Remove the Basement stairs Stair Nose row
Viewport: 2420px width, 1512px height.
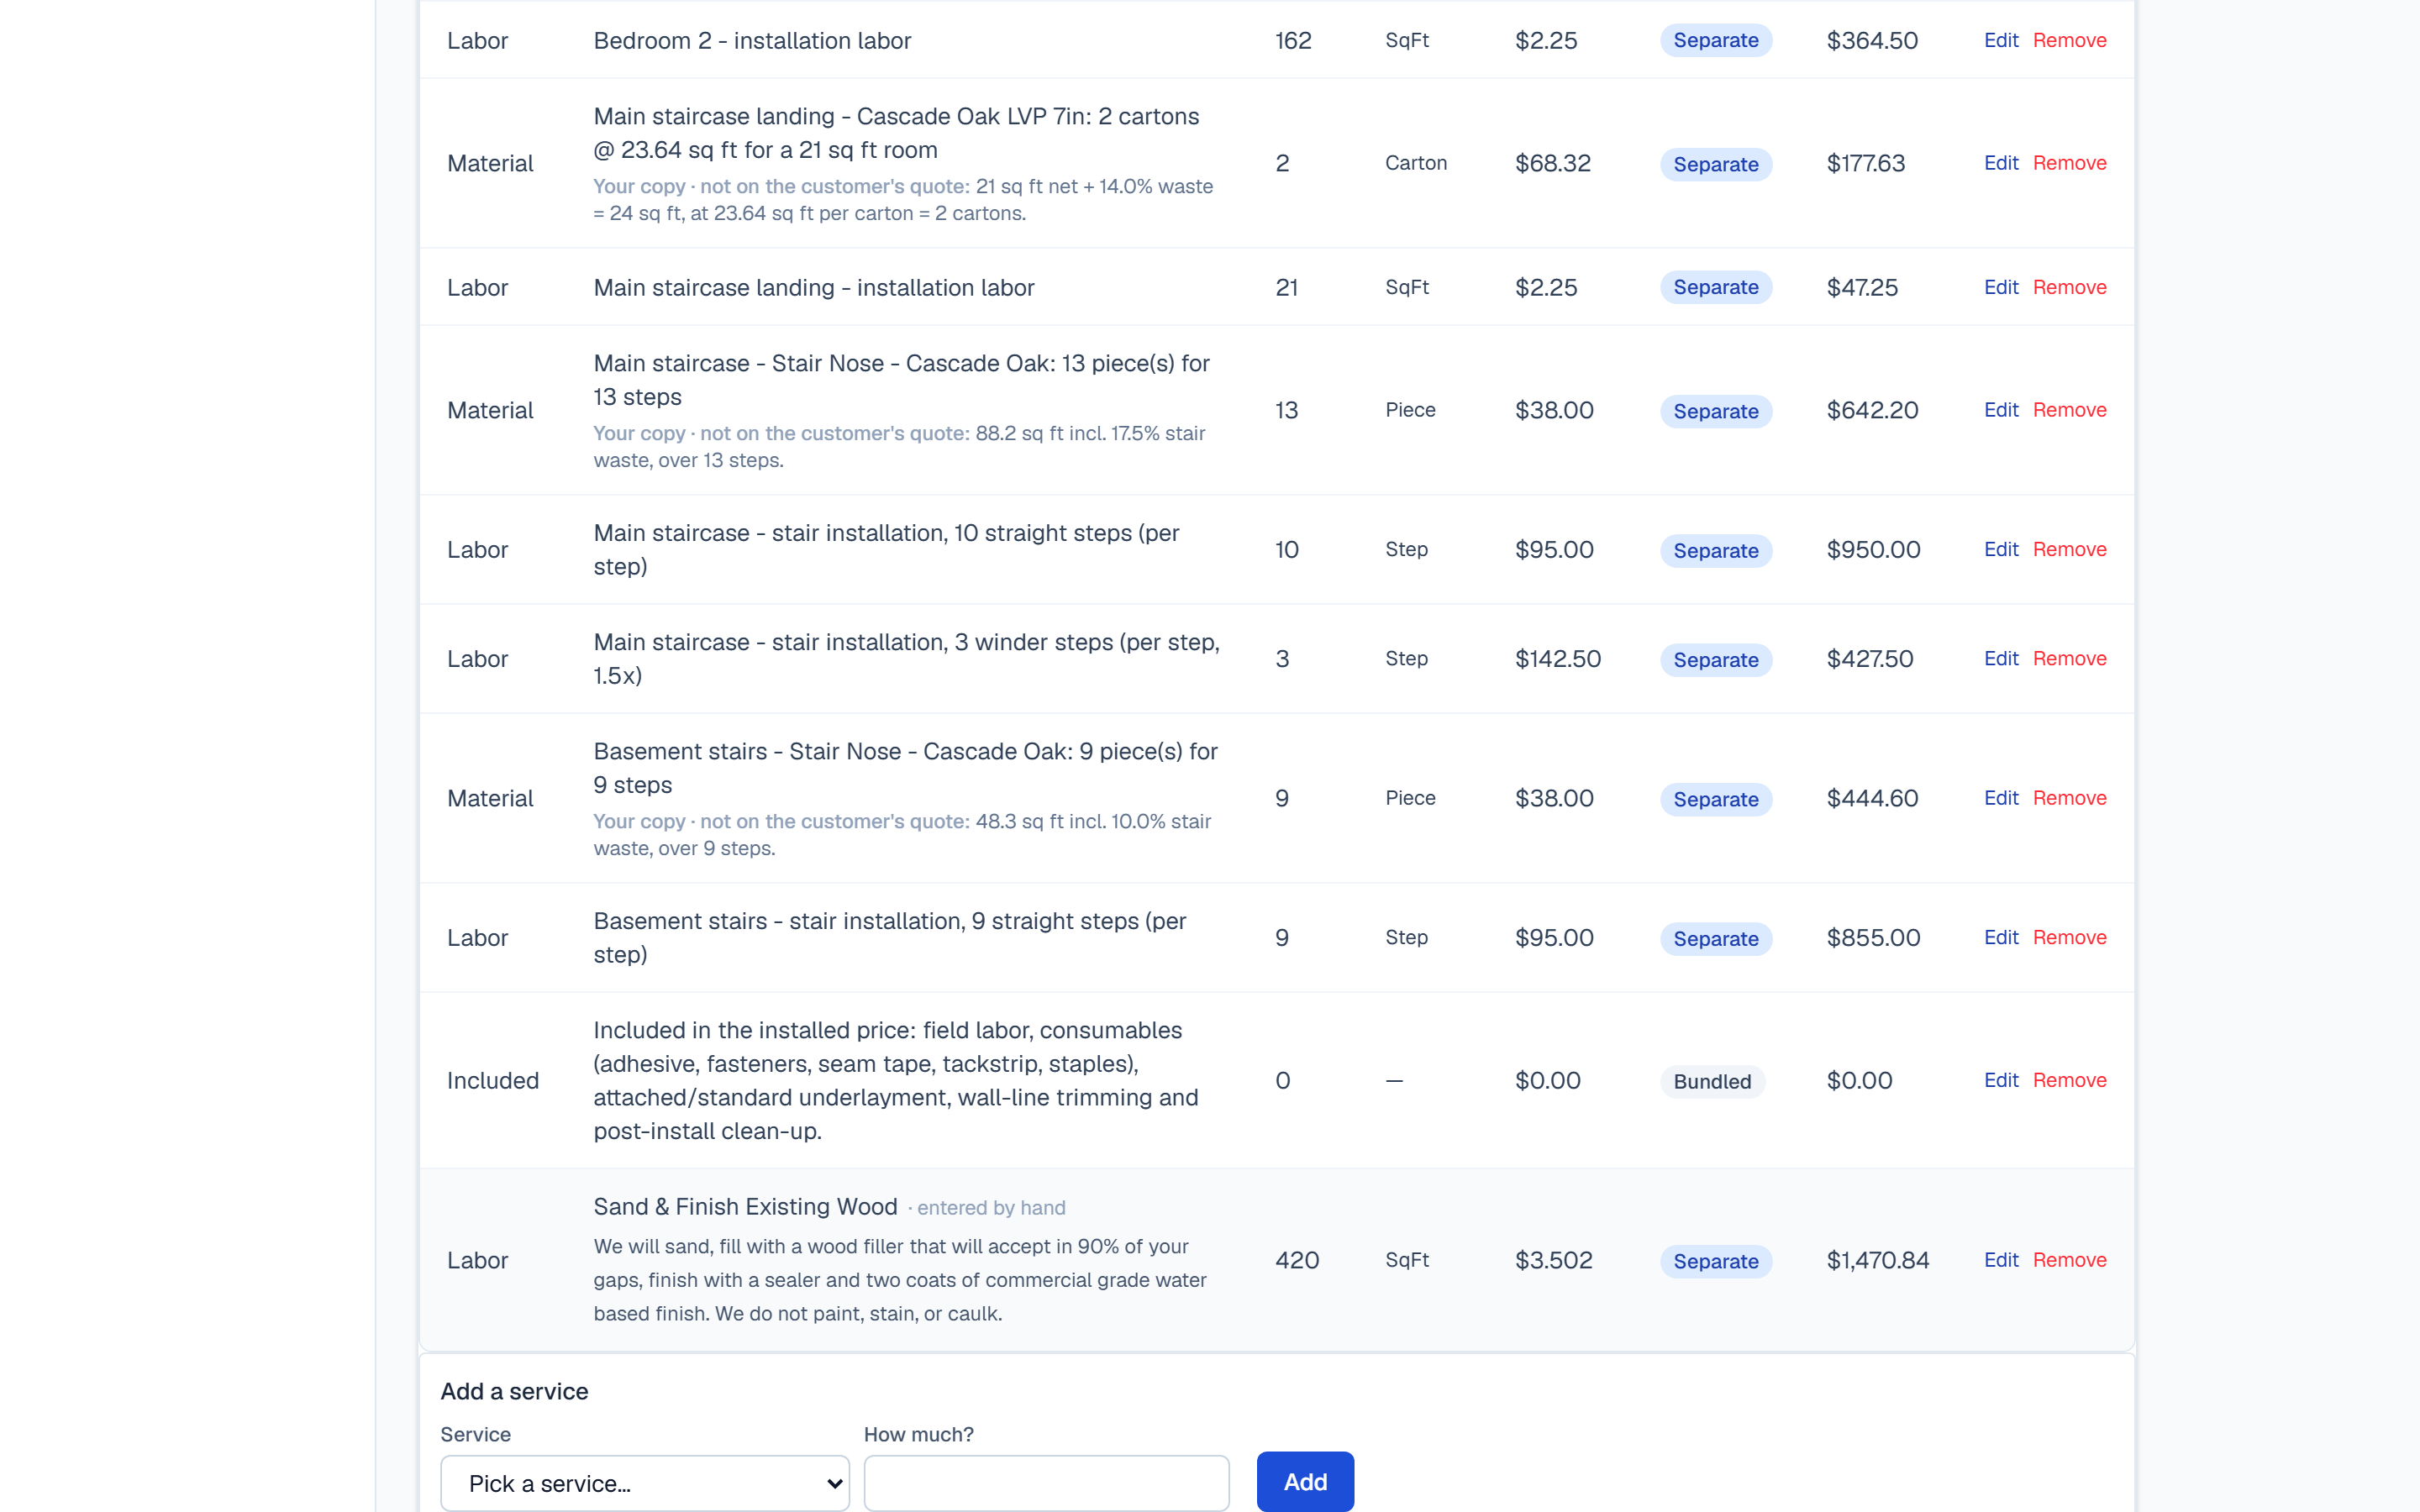pyautogui.click(x=2069, y=798)
